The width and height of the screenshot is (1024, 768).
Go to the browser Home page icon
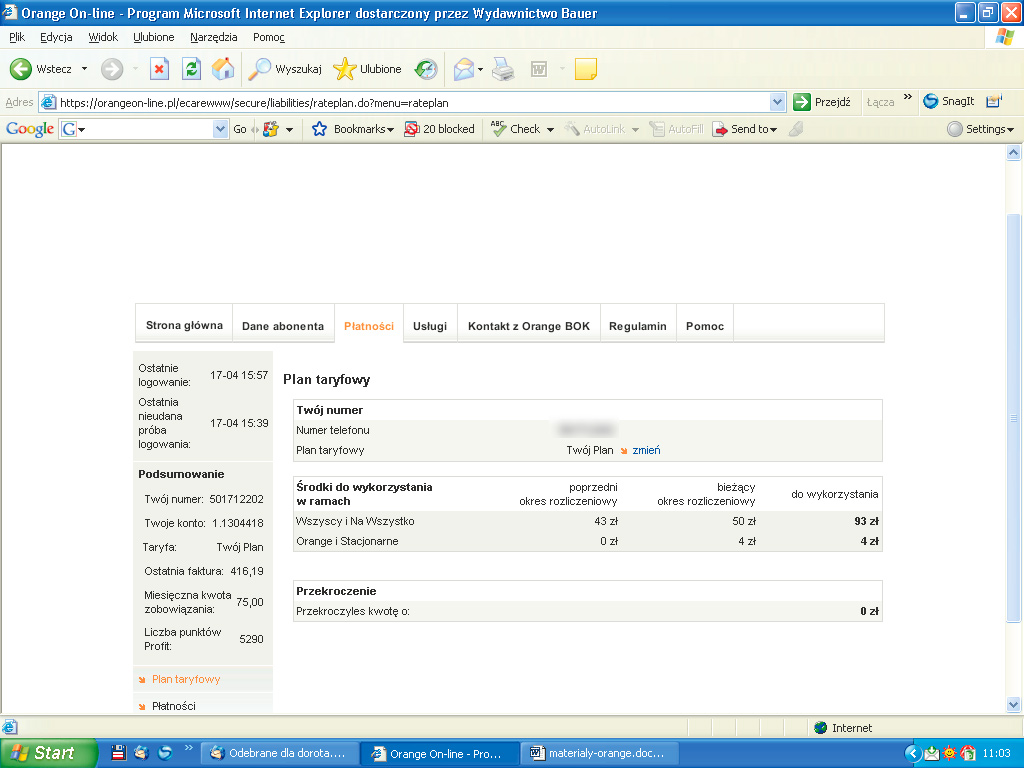click(x=223, y=69)
